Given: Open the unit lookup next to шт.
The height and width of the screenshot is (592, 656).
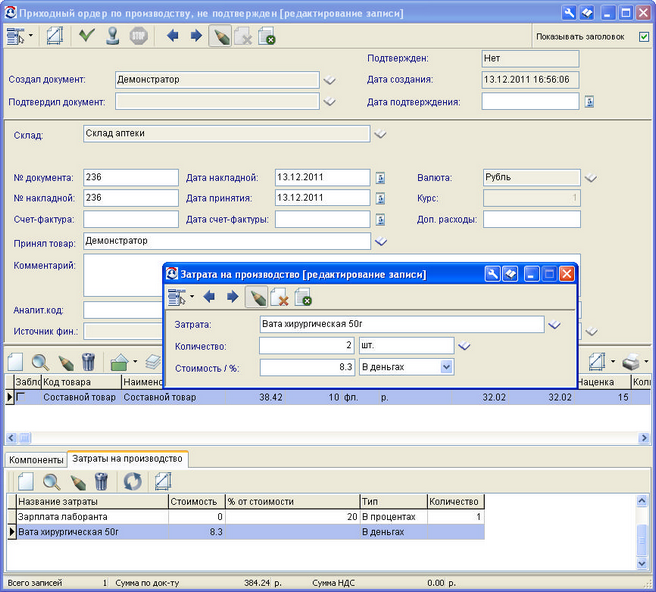Looking at the screenshot, I should (464, 346).
